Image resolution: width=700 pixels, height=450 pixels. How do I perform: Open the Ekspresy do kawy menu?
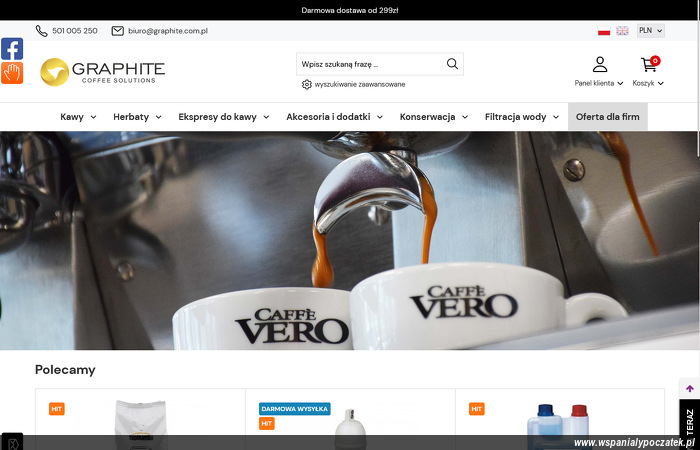point(217,117)
